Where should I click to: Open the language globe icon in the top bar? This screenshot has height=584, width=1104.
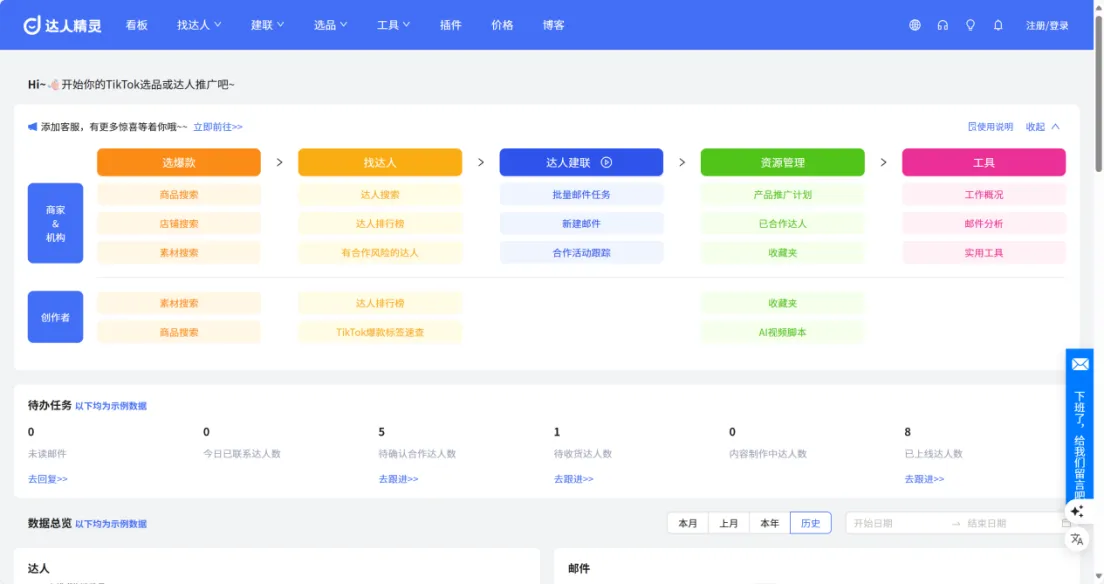tap(914, 25)
